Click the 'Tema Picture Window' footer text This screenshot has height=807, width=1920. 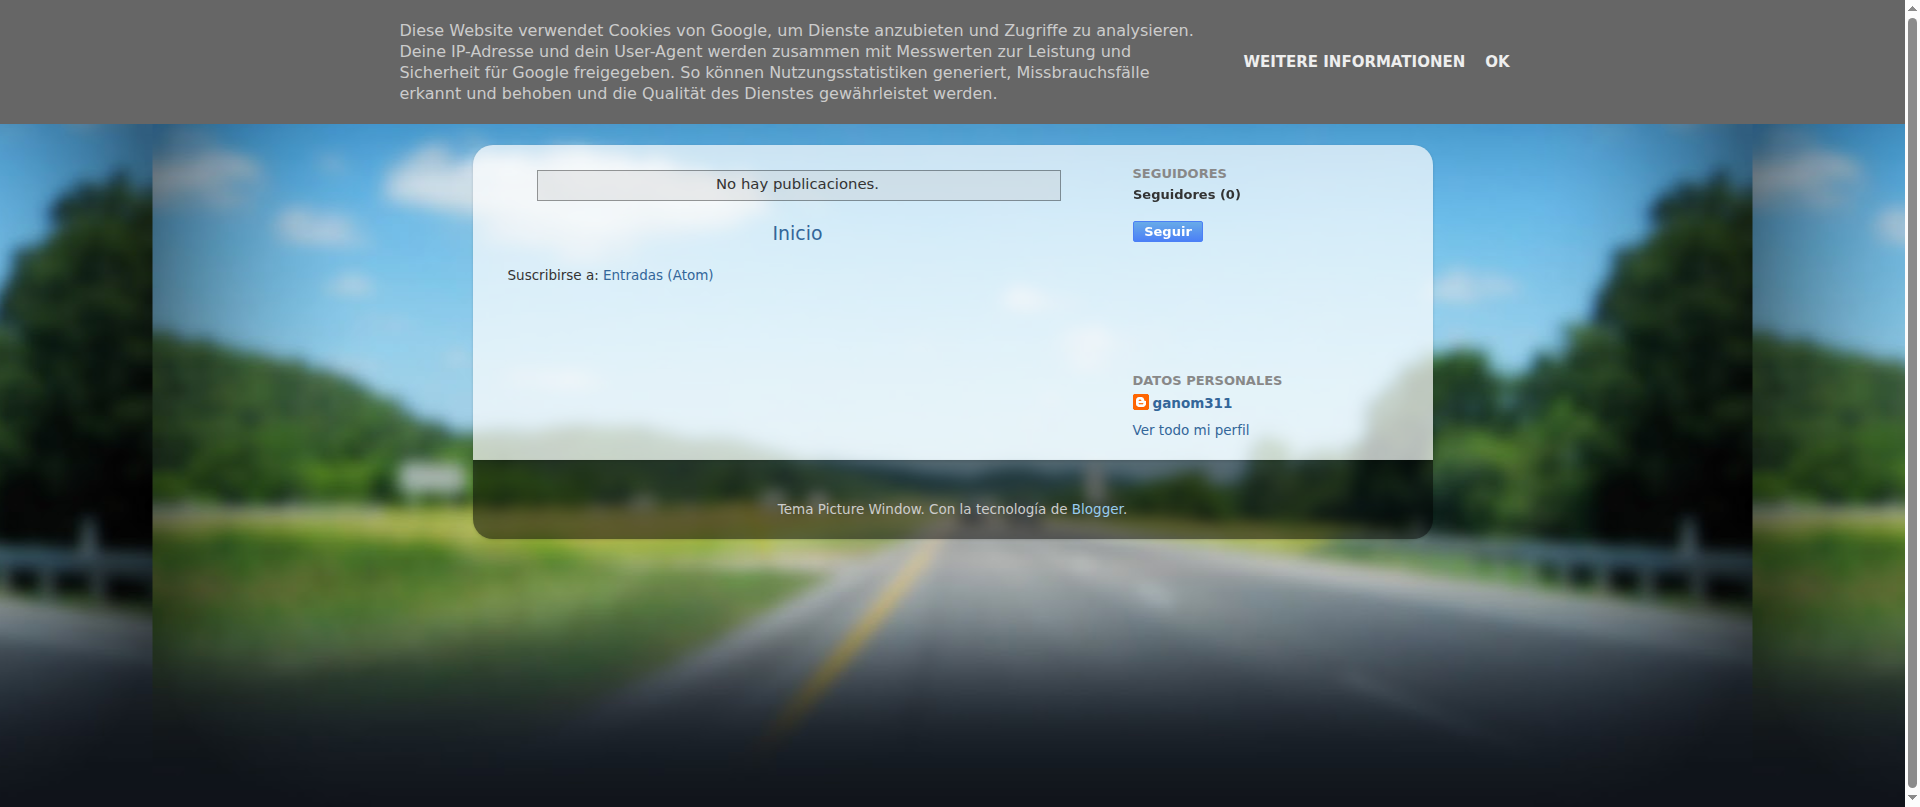click(850, 509)
